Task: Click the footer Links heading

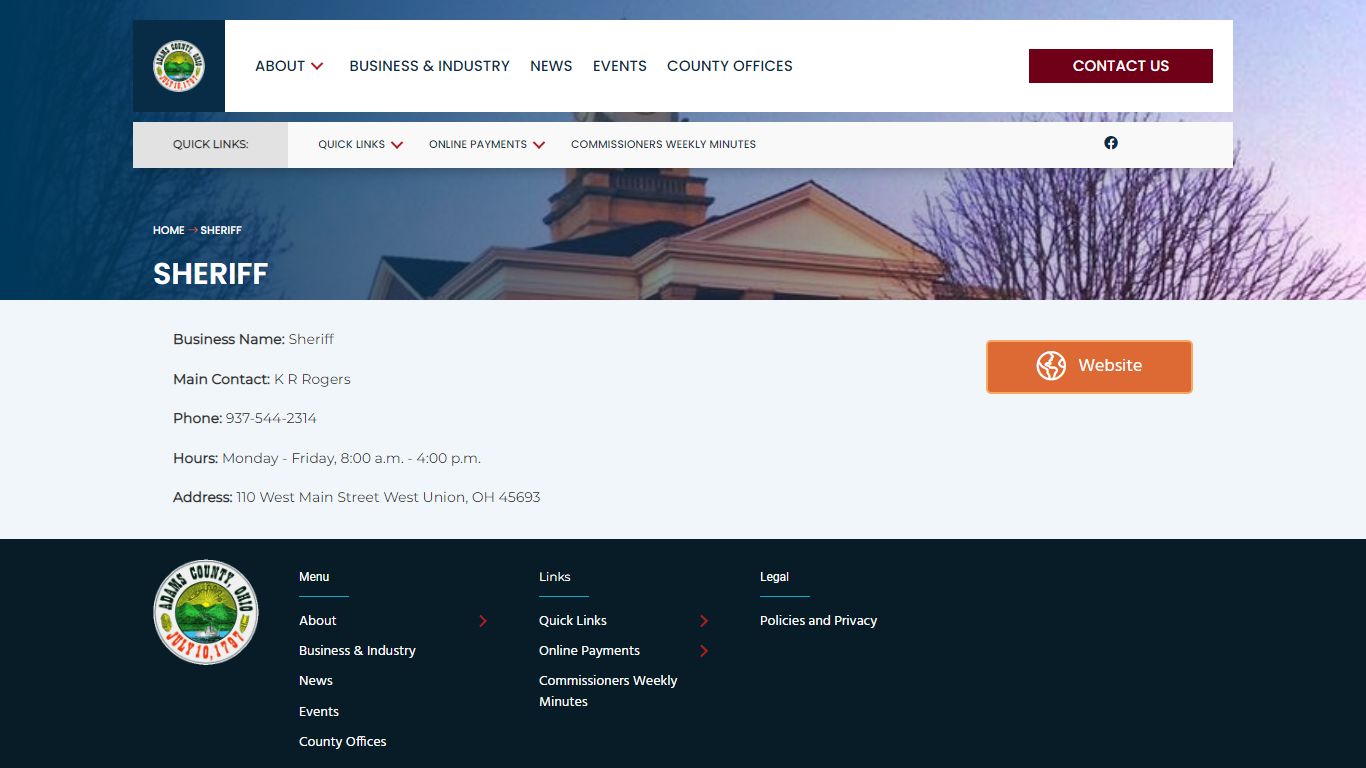Action: click(x=555, y=577)
